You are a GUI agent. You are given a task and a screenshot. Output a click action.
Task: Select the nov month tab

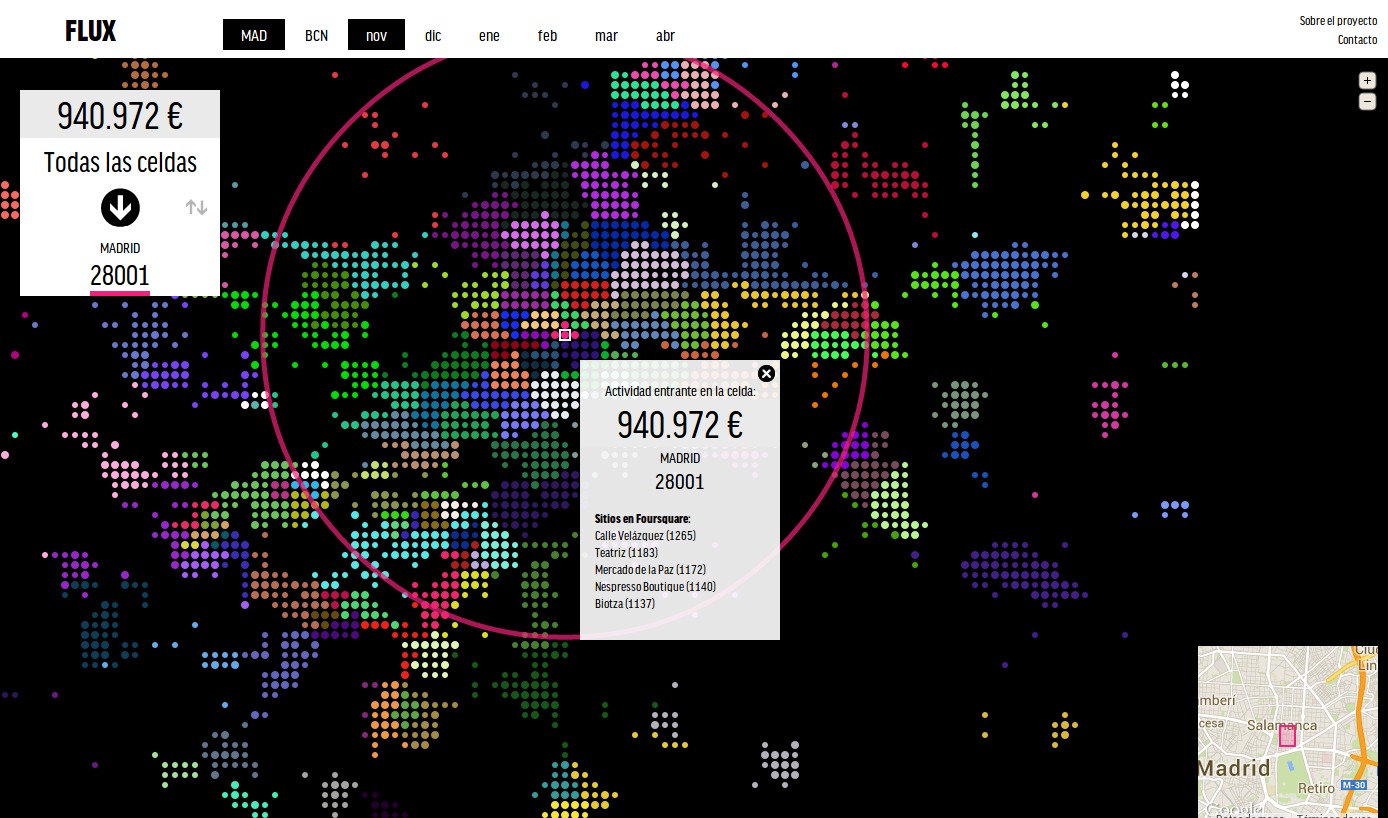click(376, 35)
